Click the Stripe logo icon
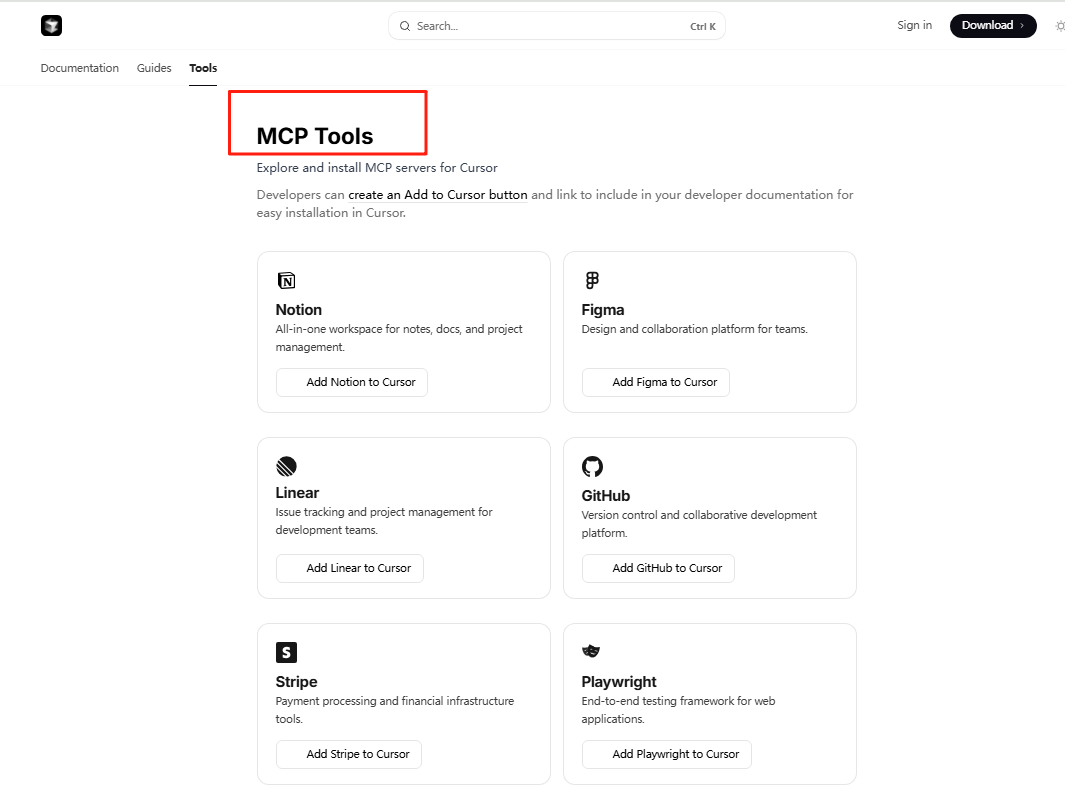This screenshot has height=798, width=1065. click(287, 652)
